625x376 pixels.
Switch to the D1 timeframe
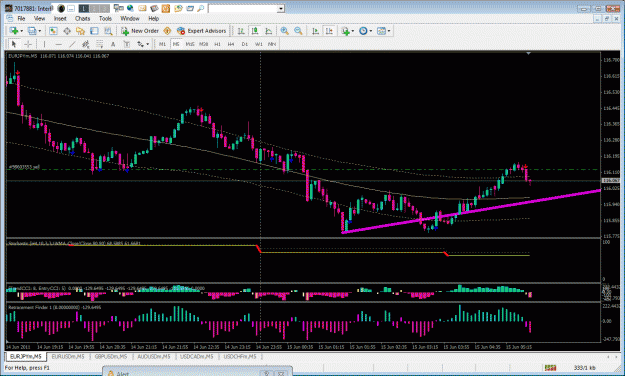(x=245, y=44)
